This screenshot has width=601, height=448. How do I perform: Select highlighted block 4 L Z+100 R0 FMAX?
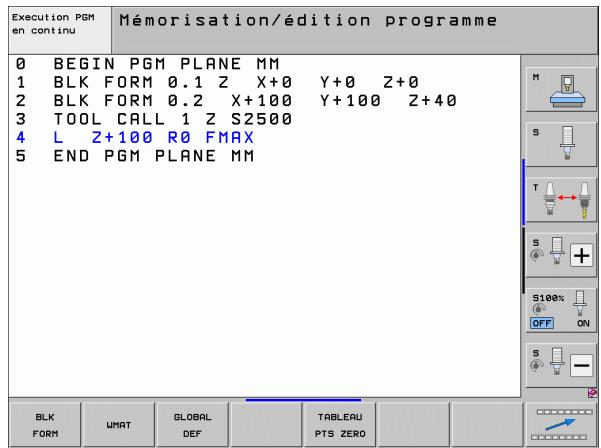(135, 137)
